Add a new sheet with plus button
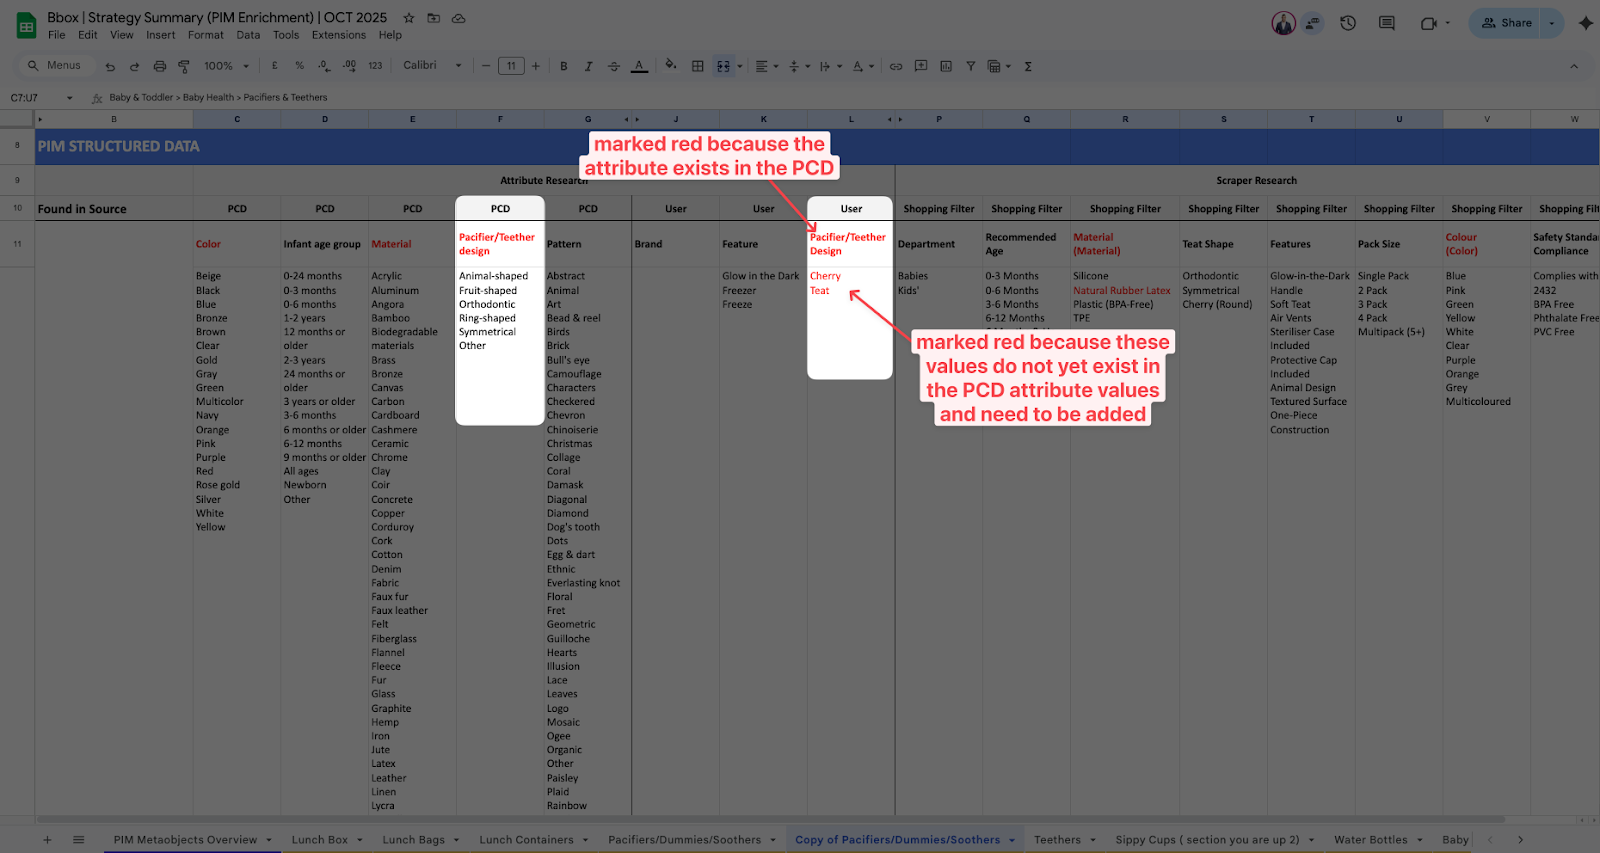 click(47, 840)
